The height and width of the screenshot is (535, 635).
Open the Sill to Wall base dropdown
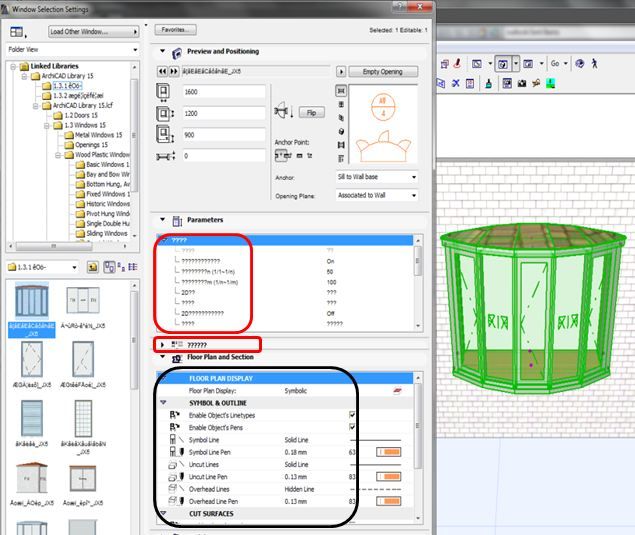pyautogui.click(x=377, y=177)
